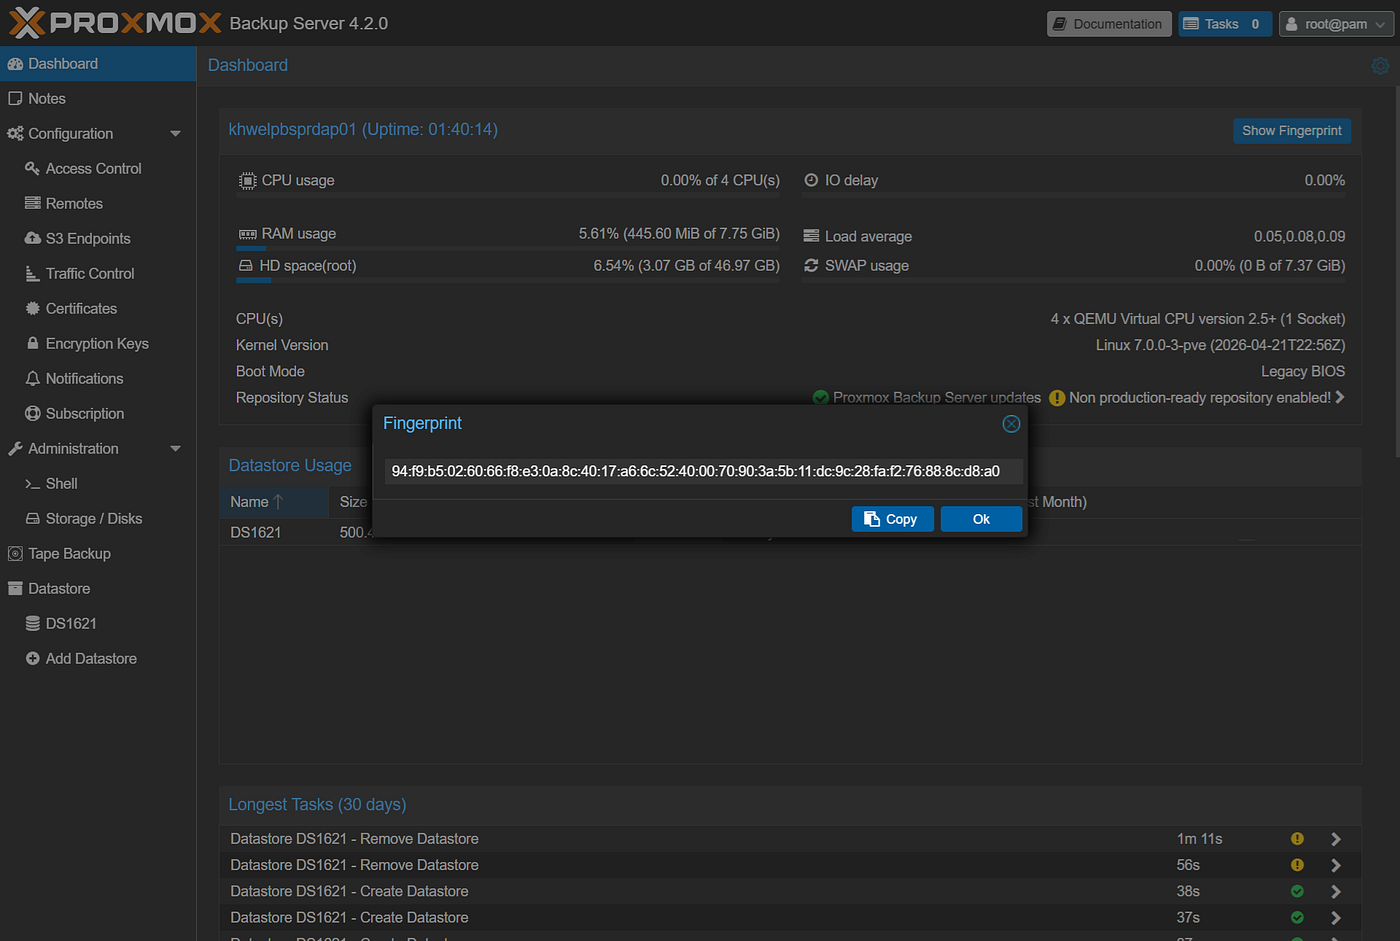The image size is (1400, 941).
Task: Open the root@pam user menu
Action: pos(1336,24)
